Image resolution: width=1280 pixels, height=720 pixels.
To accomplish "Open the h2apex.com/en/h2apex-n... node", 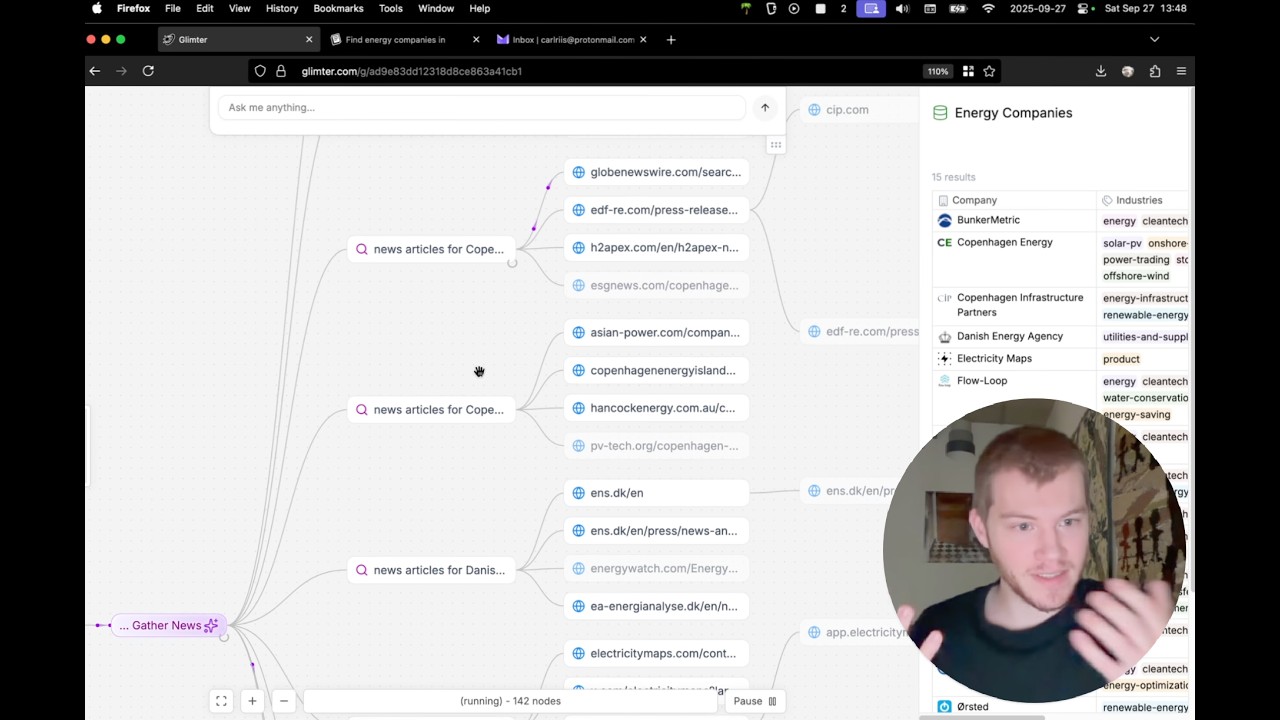I will click(x=657, y=248).
